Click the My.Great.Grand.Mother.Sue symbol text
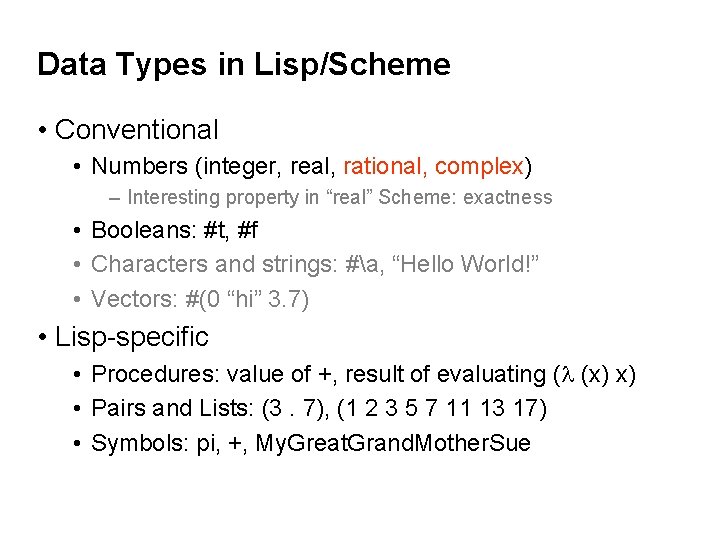This screenshot has width=720, height=540. coord(393,443)
